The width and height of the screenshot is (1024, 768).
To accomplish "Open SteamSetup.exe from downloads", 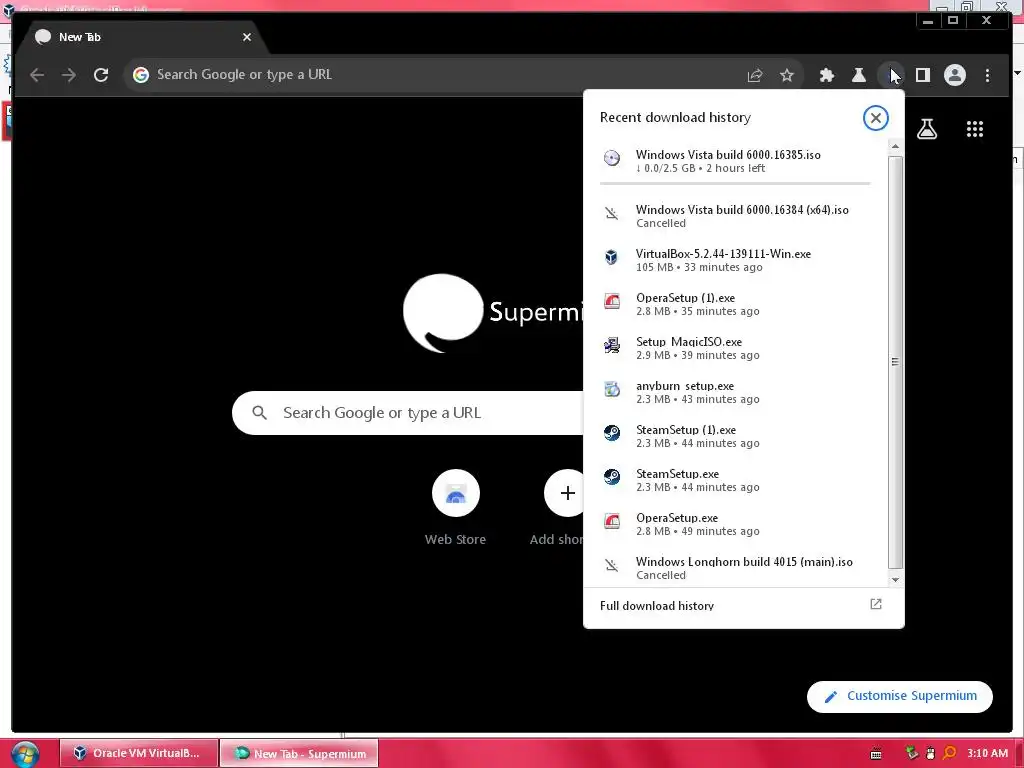I will pos(735,480).
